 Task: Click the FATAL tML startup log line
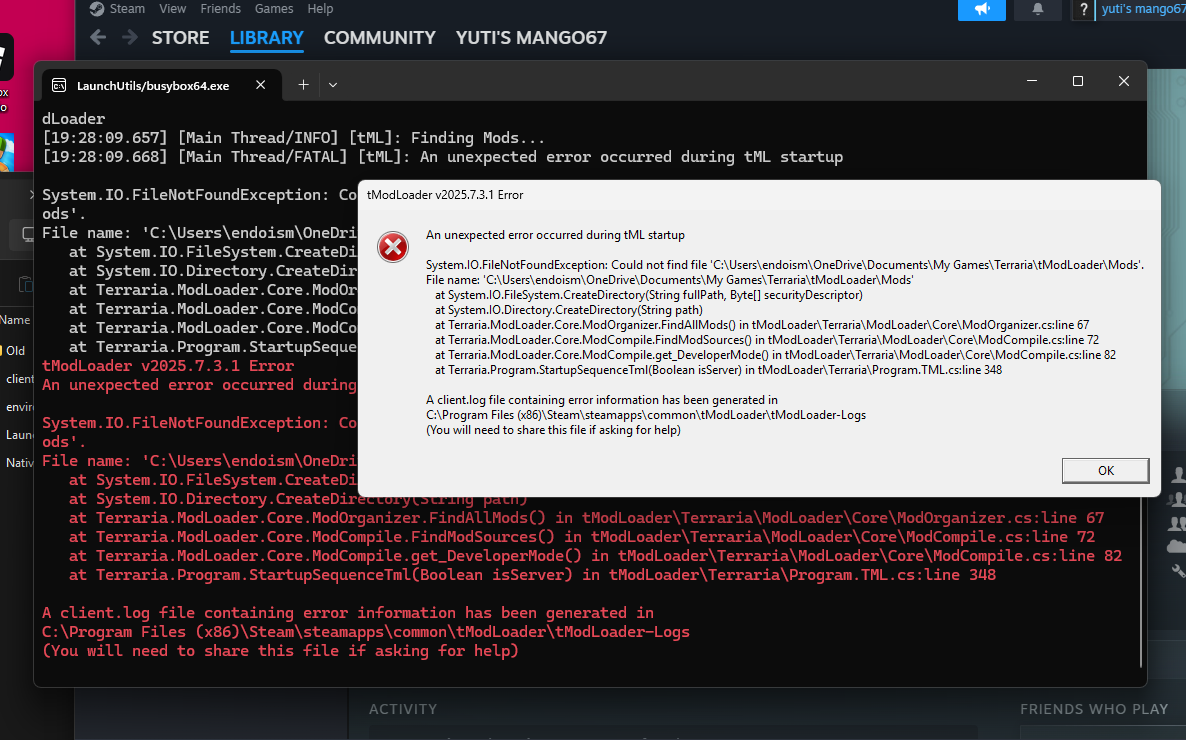click(x=442, y=157)
